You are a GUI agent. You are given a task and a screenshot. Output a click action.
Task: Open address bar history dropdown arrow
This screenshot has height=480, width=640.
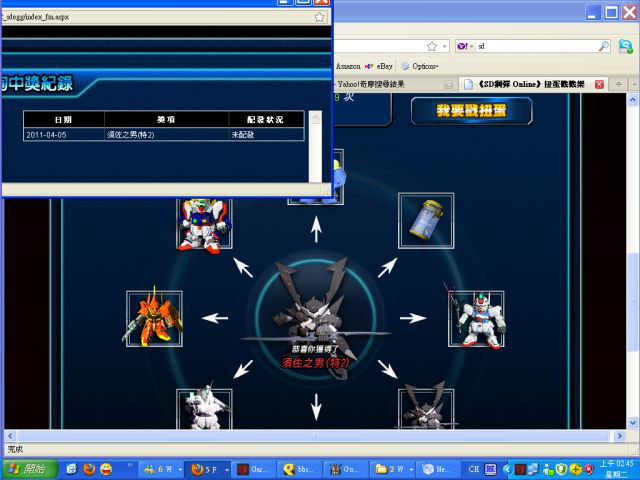coord(444,46)
